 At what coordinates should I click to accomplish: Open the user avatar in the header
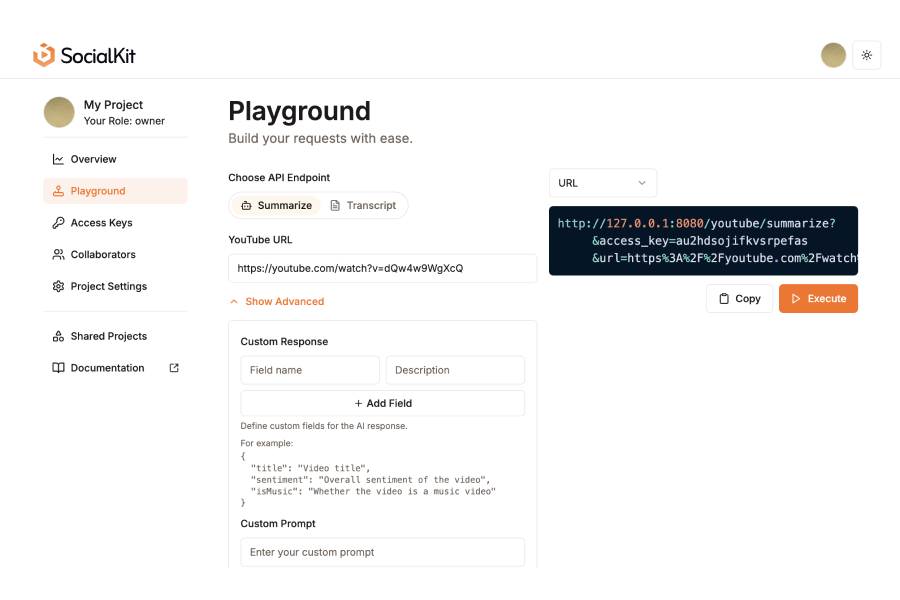pos(833,55)
